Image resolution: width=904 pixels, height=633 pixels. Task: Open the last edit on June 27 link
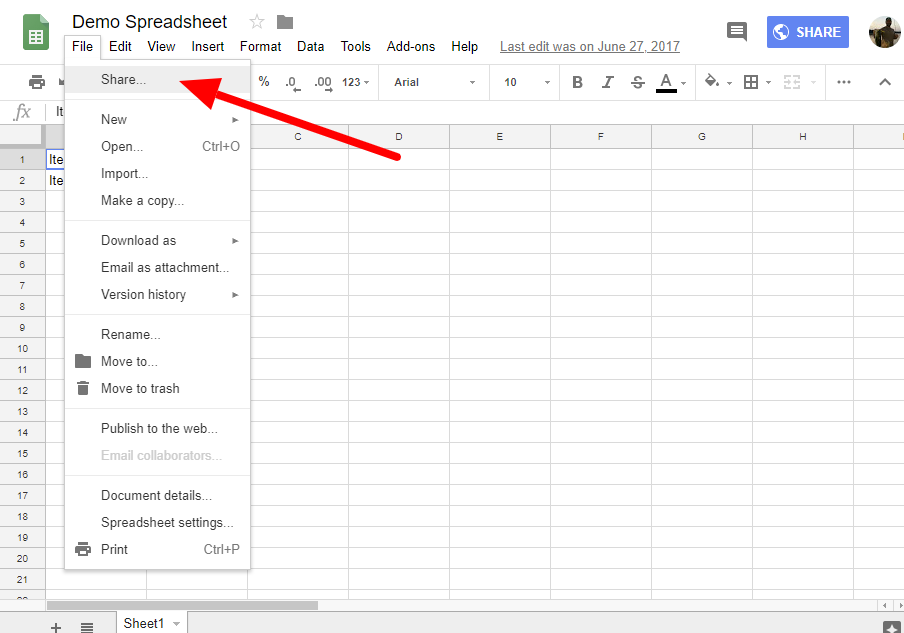pyautogui.click(x=589, y=46)
